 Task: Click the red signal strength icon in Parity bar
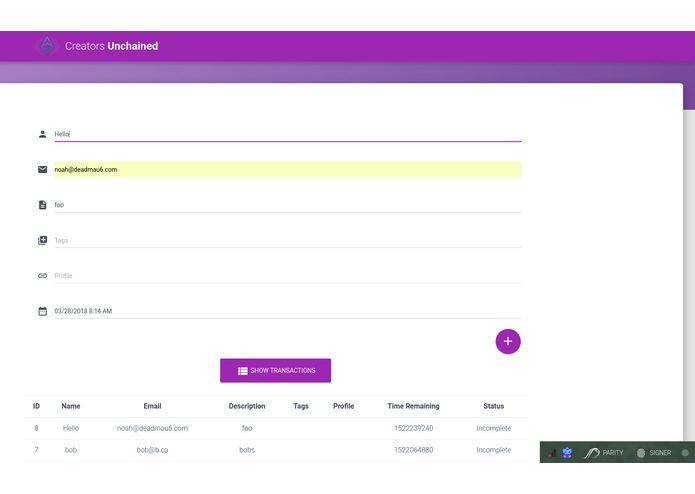[x=551, y=453]
